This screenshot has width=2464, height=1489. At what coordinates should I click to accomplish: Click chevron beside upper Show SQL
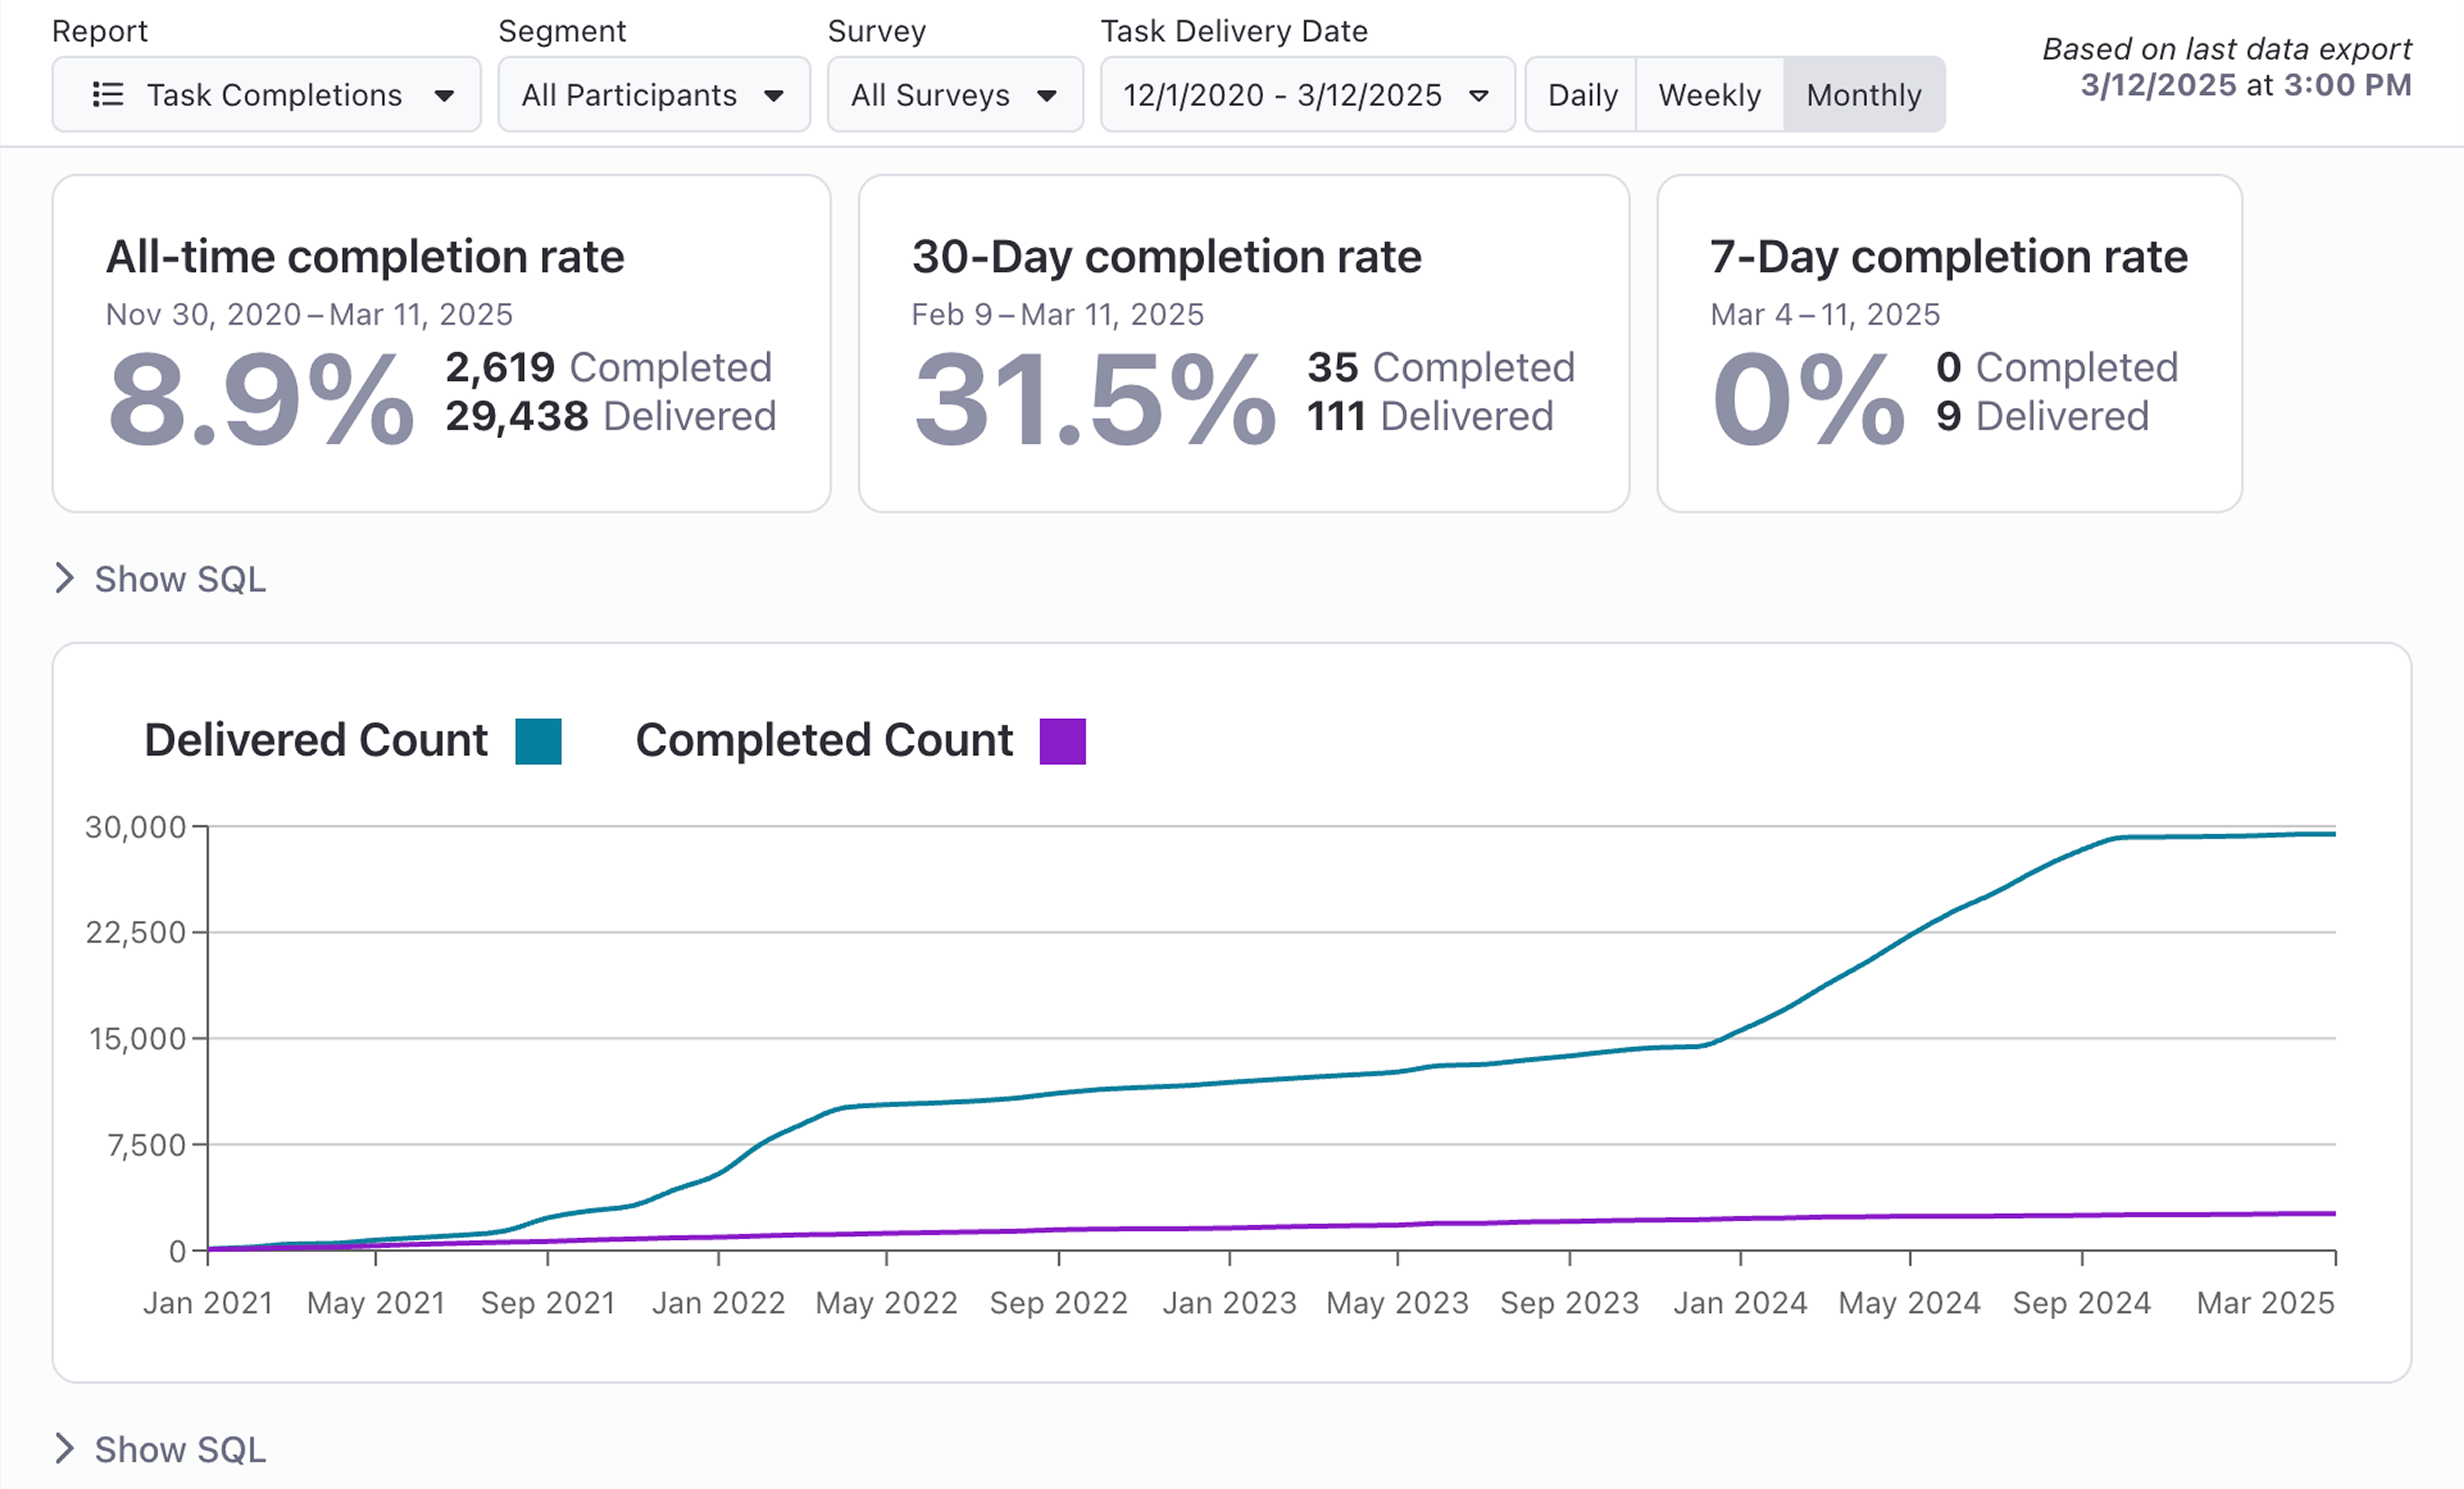click(x=65, y=578)
